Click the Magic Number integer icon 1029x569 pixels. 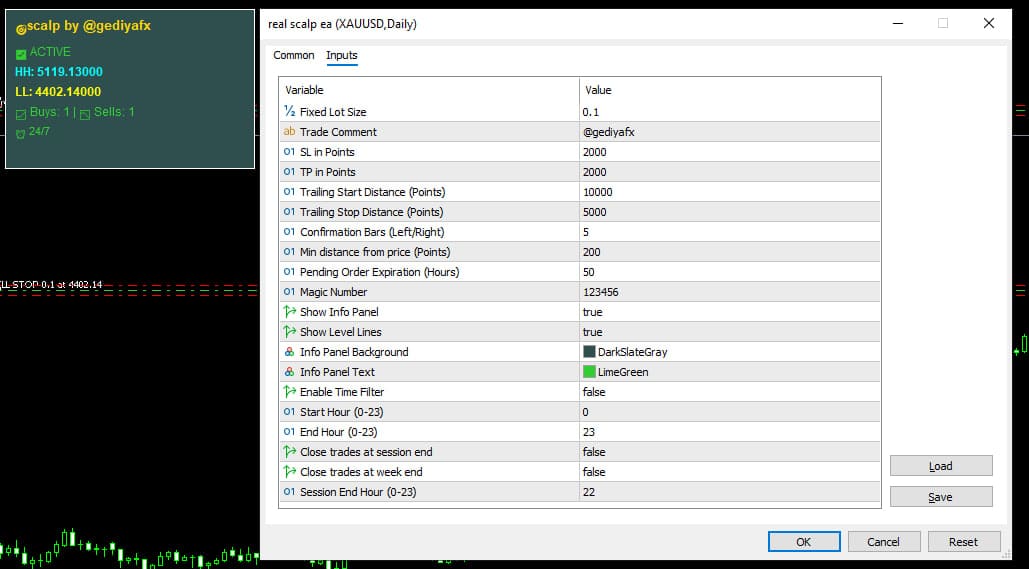pos(289,292)
